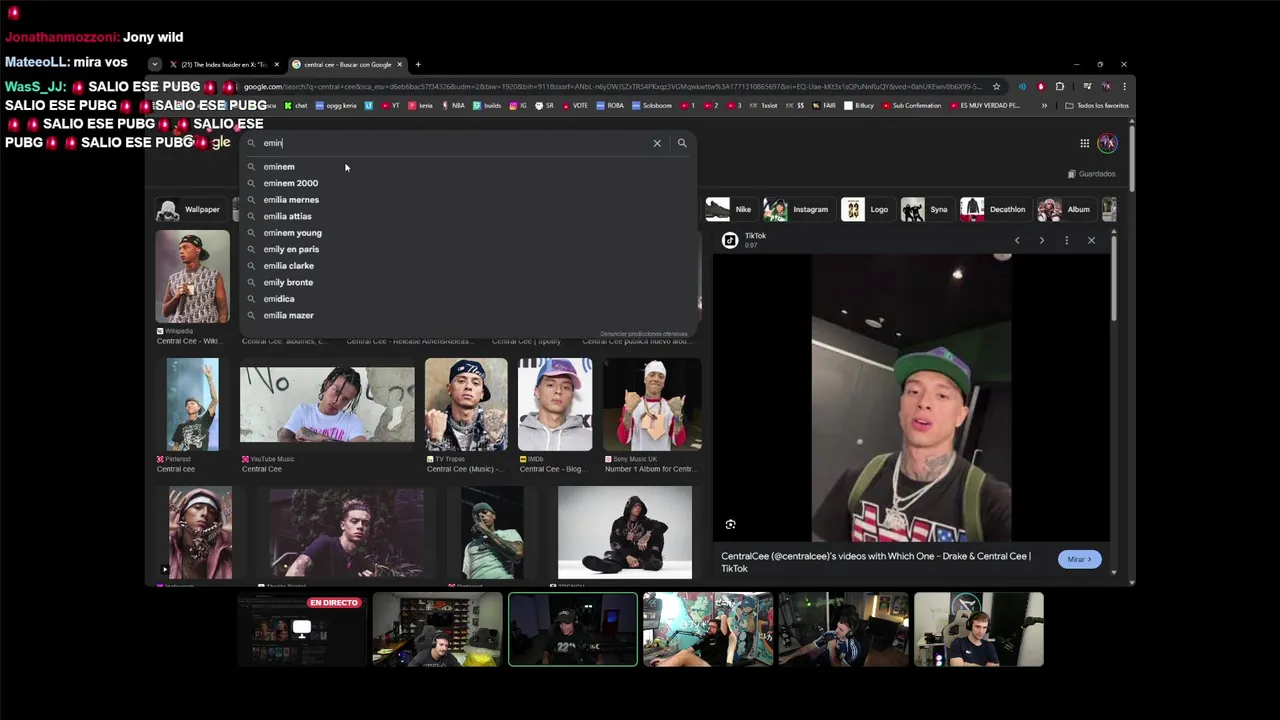This screenshot has height=720, width=1280.
Task: Select the highlighted green-bordered webcam thumbnail
Action: click(573, 630)
